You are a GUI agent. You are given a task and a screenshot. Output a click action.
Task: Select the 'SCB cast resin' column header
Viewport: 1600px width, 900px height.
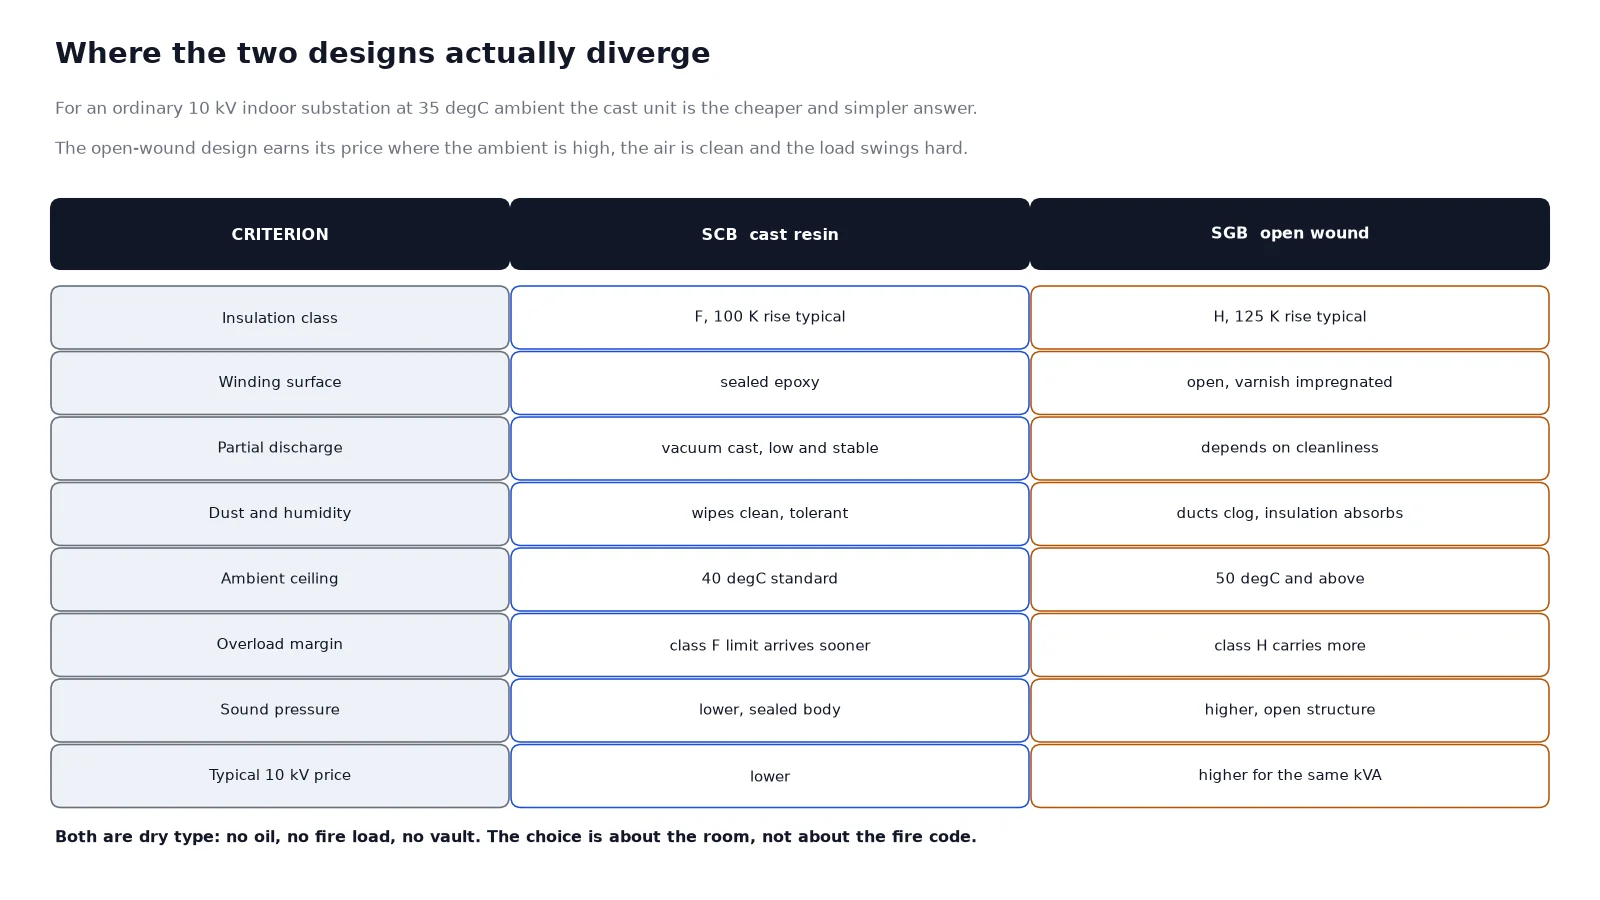tap(770, 234)
